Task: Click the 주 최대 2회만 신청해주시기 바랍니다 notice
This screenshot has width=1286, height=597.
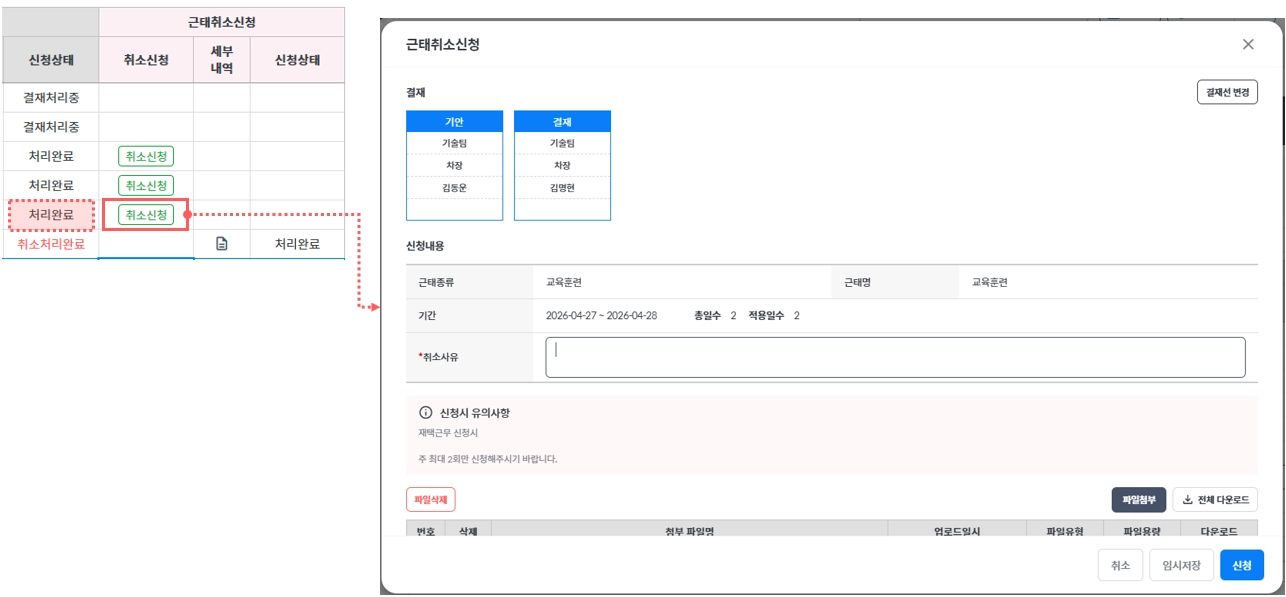Action: [487, 459]
